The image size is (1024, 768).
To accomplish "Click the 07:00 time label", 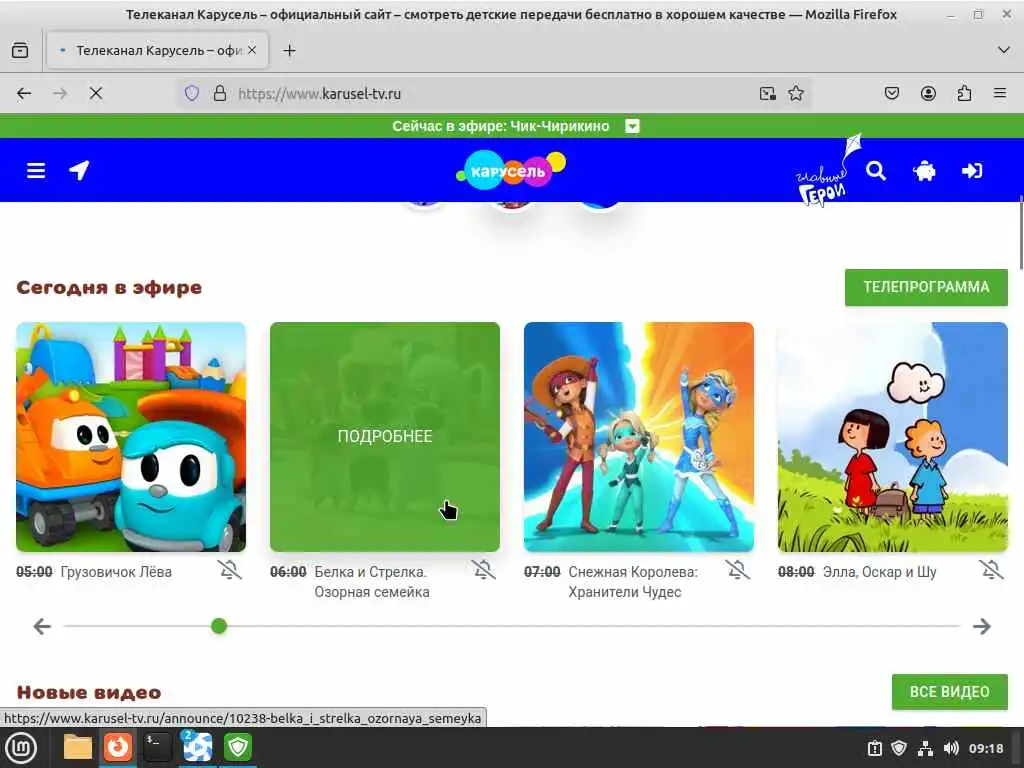I will pyautogui.click(x=542, y=572).
